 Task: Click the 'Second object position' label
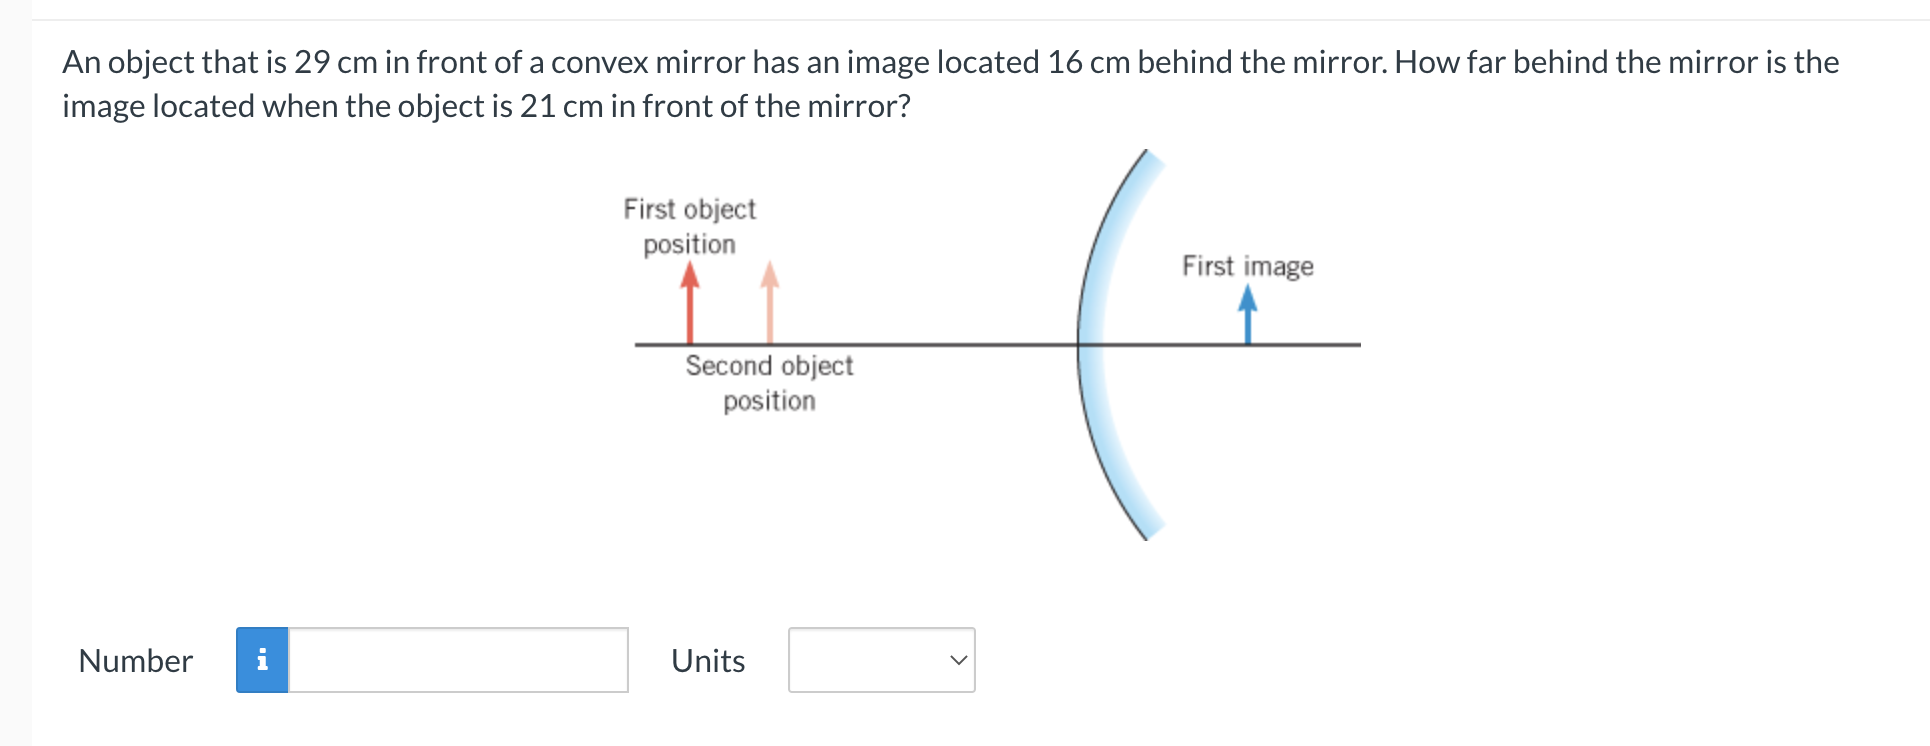769,383
